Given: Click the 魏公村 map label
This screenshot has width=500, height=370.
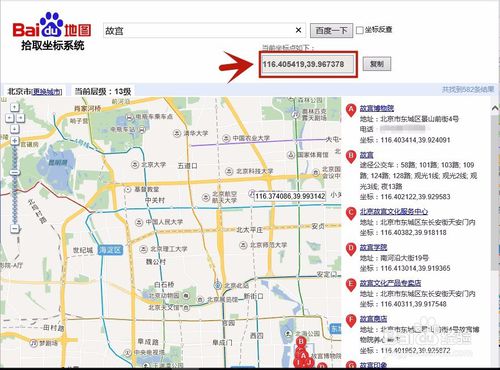Looking at the screenshot, I should pos(156,262).
